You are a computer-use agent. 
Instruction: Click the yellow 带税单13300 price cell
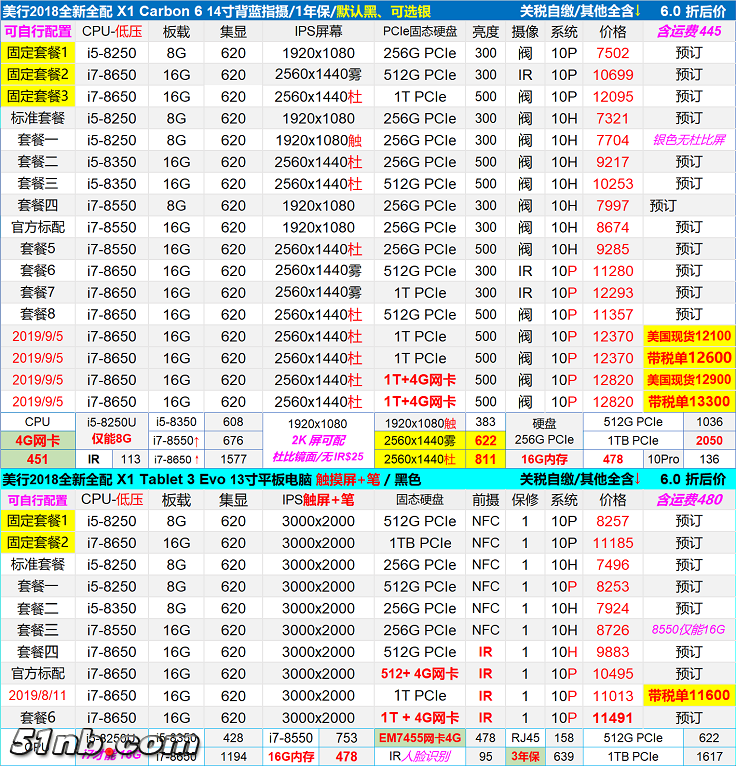[x=688, y=401]
